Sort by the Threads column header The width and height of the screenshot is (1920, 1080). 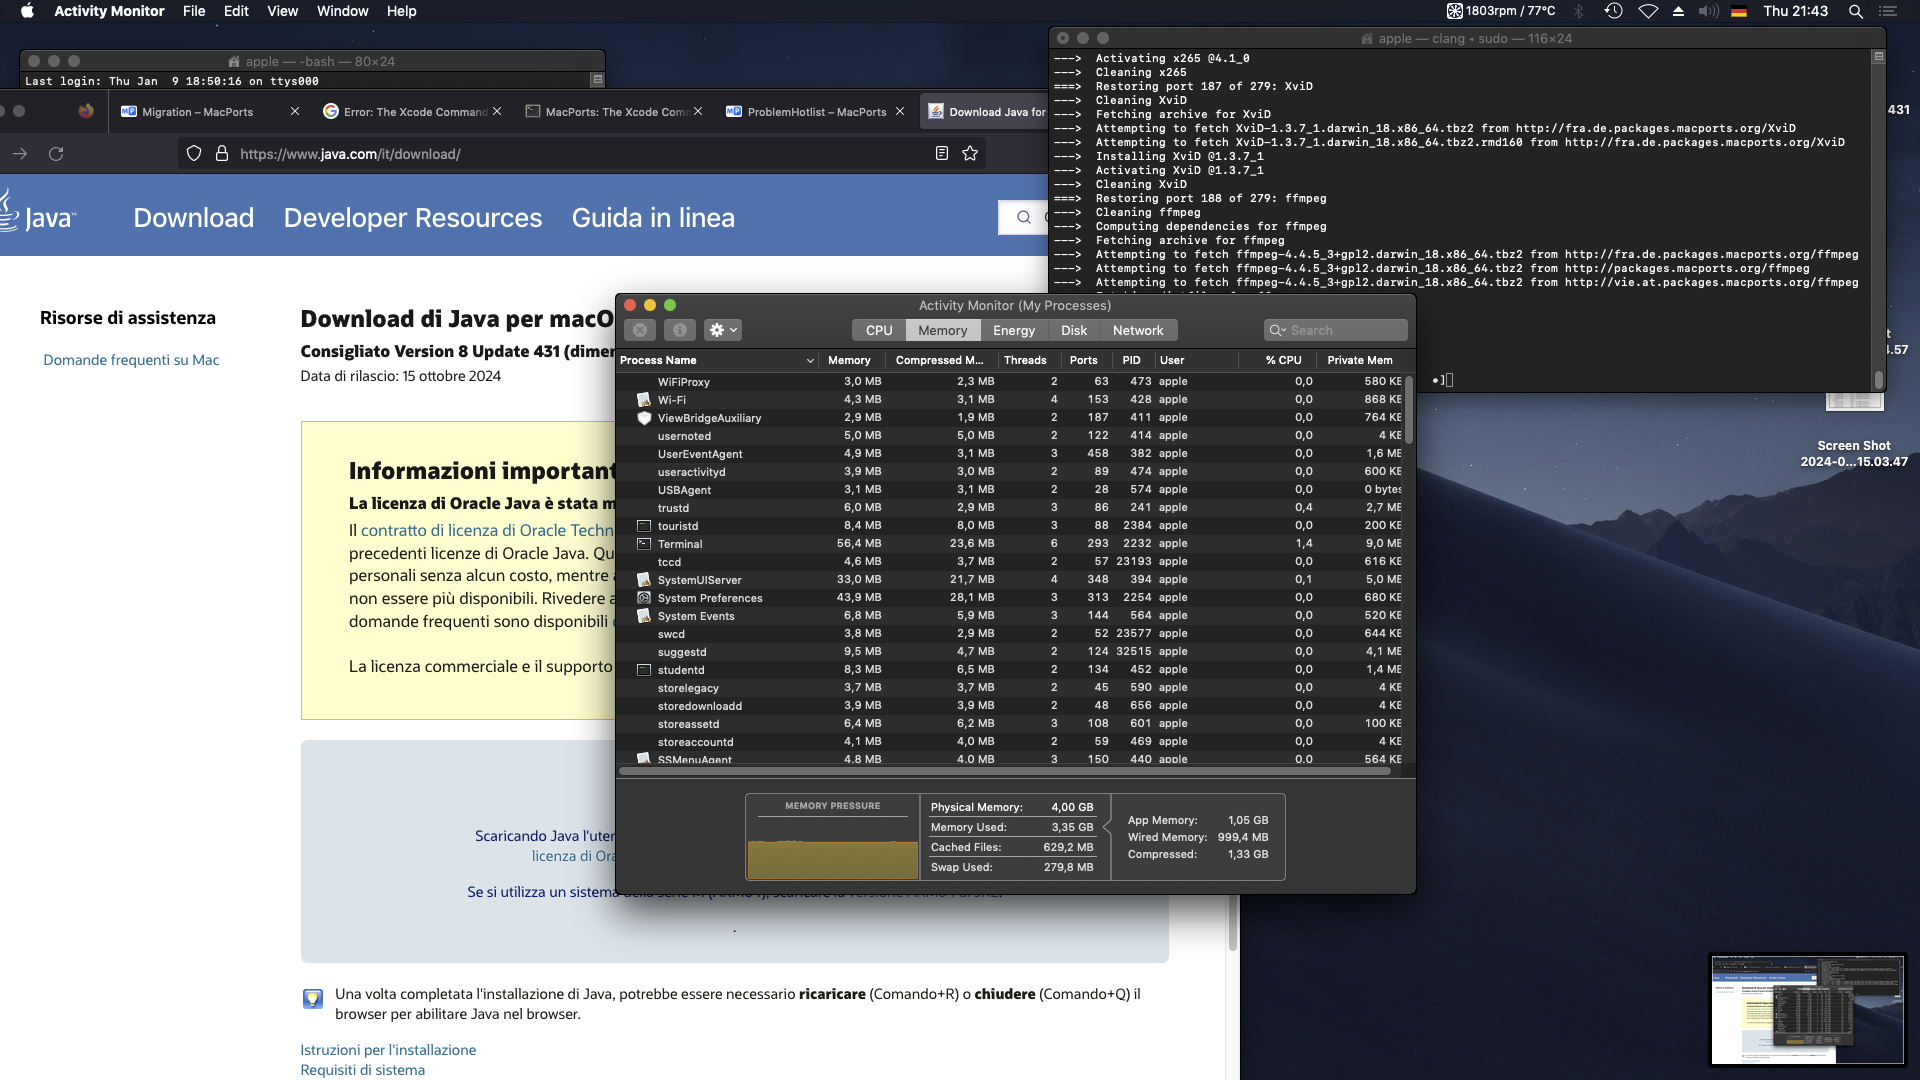(x=1025, y=360)
